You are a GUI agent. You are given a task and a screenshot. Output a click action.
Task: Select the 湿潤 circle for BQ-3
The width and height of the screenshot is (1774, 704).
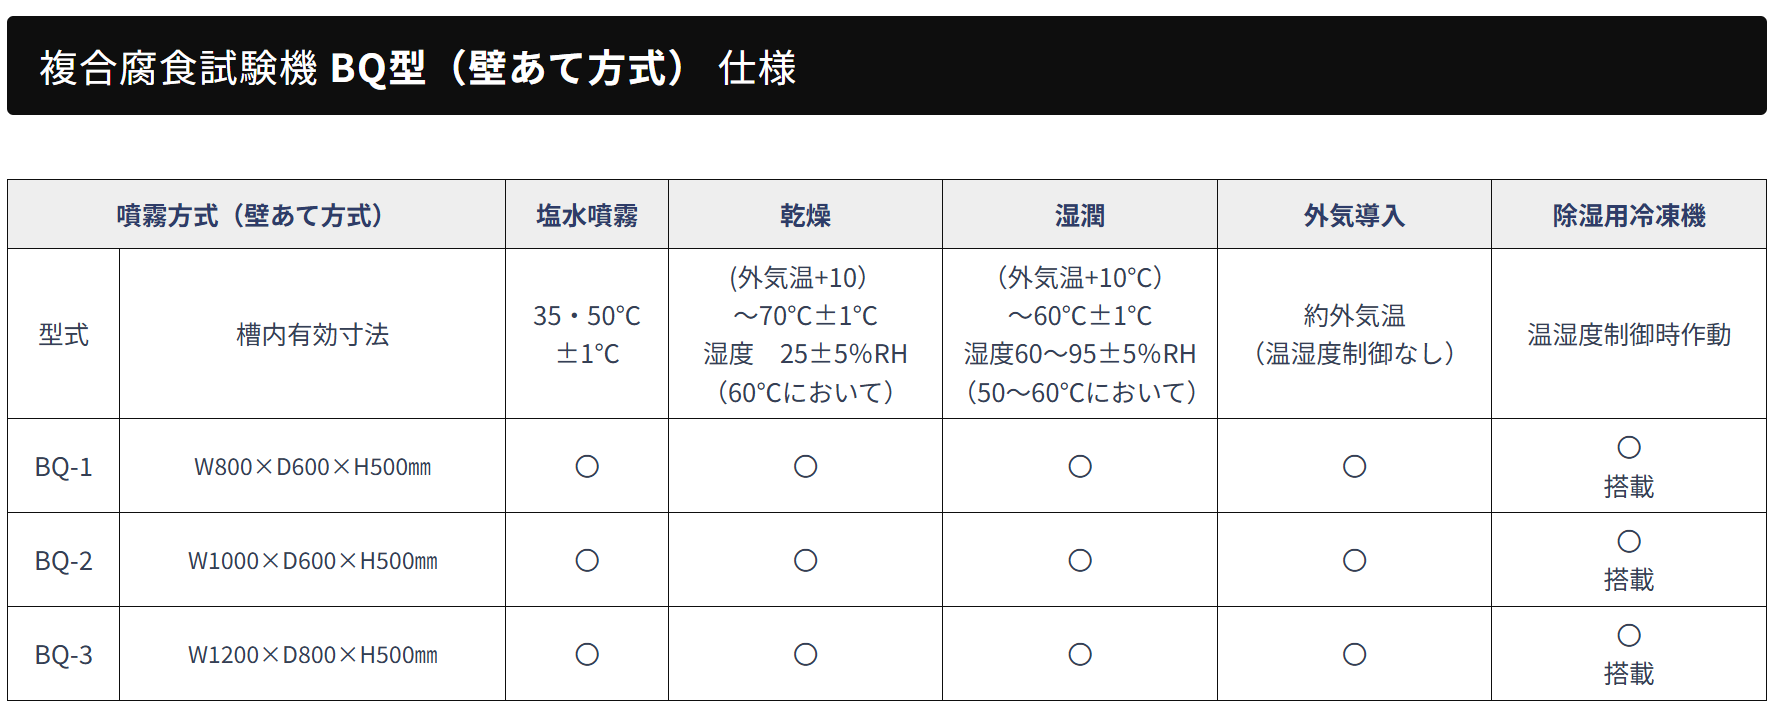pos(1080,655)
